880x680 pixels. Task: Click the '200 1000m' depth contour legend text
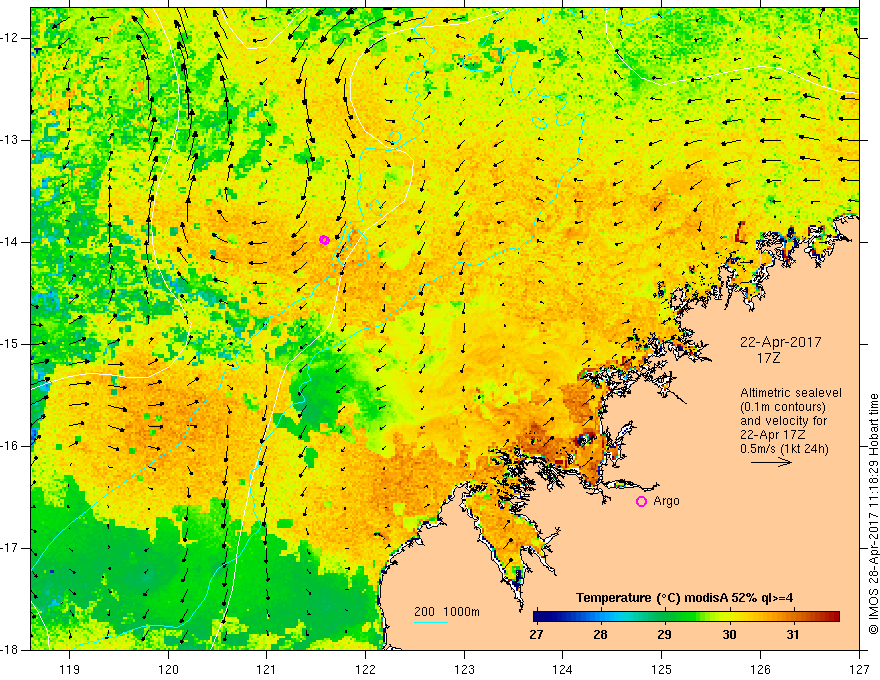point(447,612)
